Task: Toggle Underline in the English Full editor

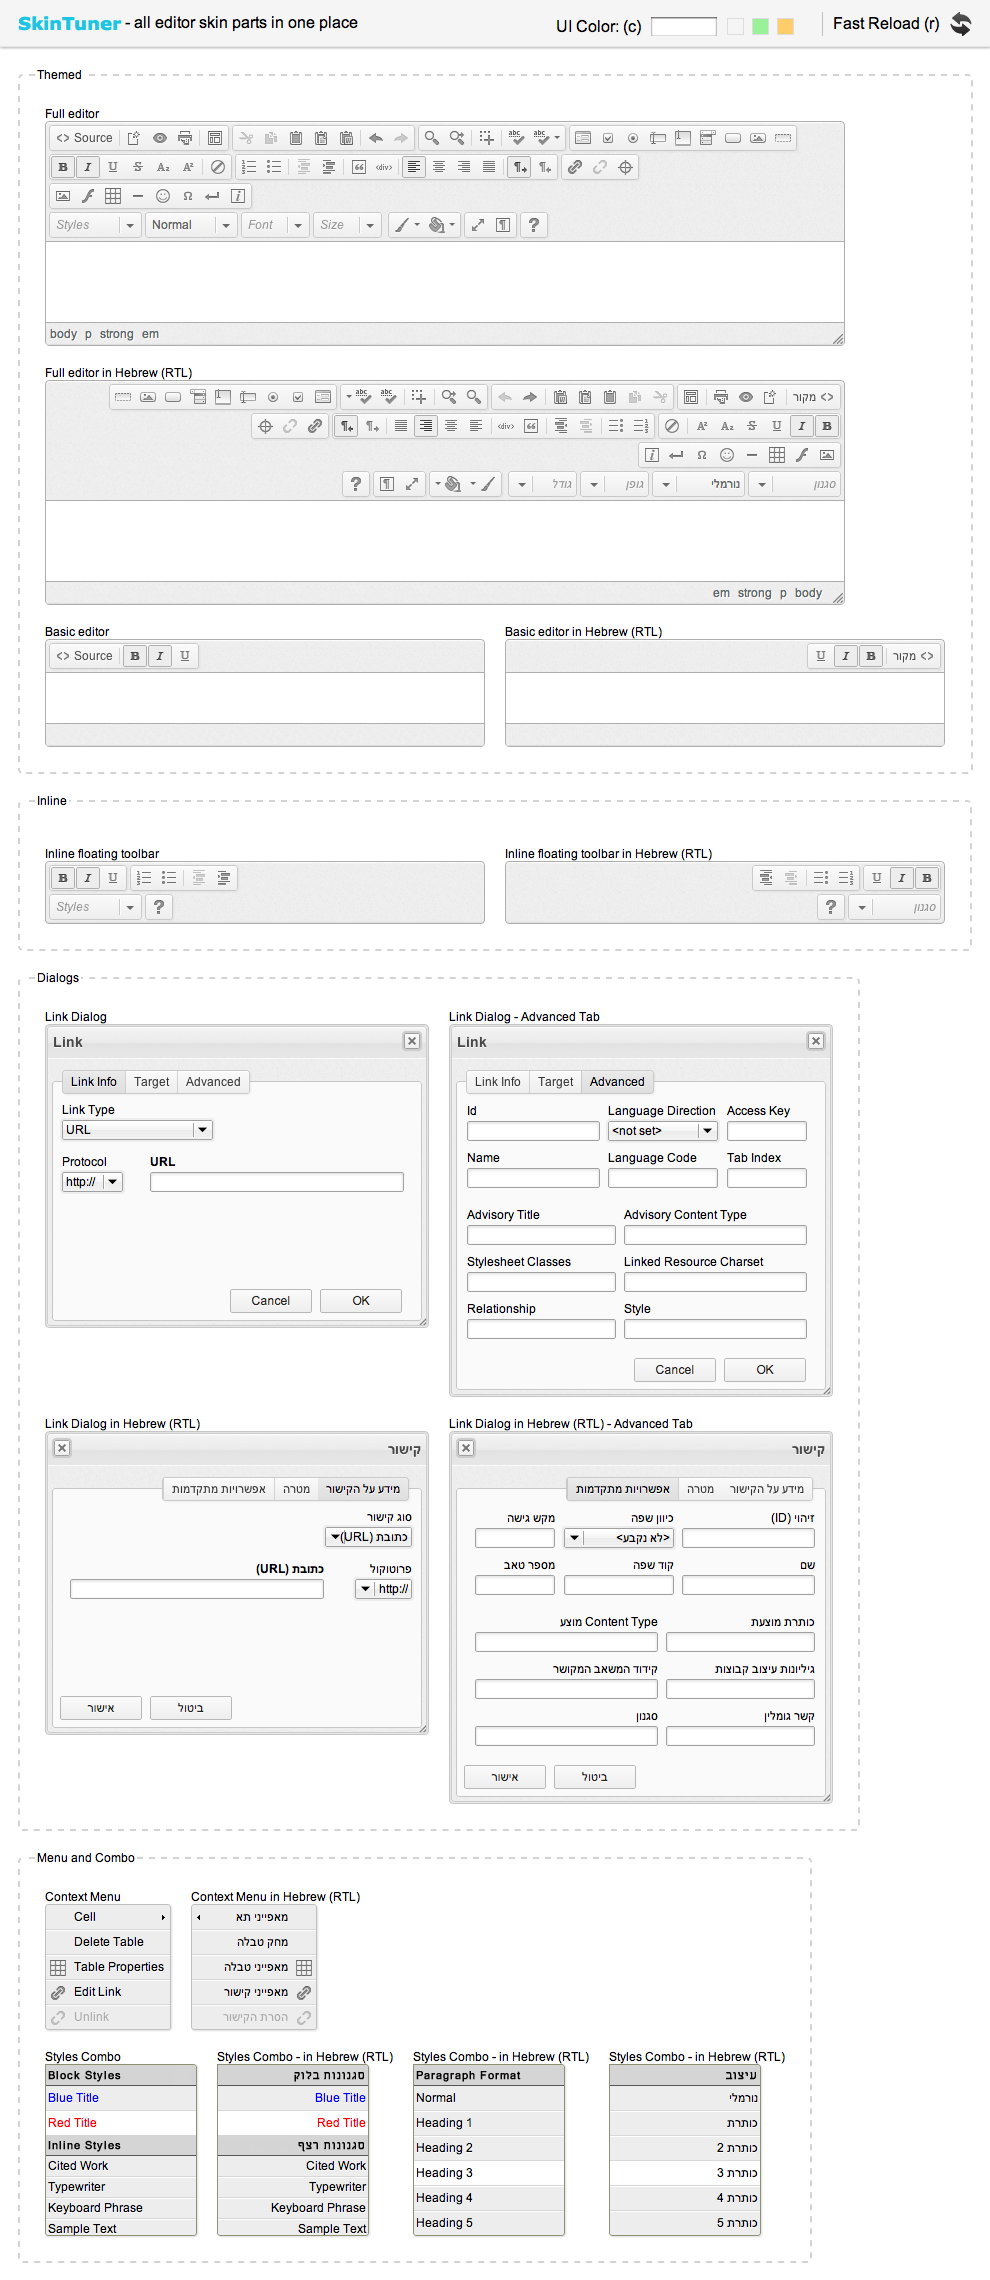Action: coord(113,167)
